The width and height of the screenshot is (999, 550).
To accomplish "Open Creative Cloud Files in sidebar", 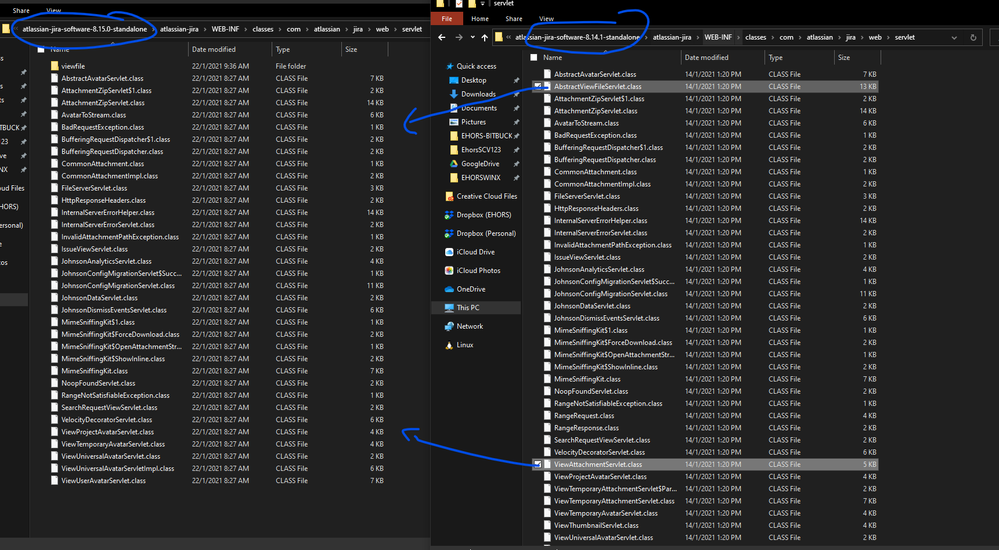I will [487, 196].
